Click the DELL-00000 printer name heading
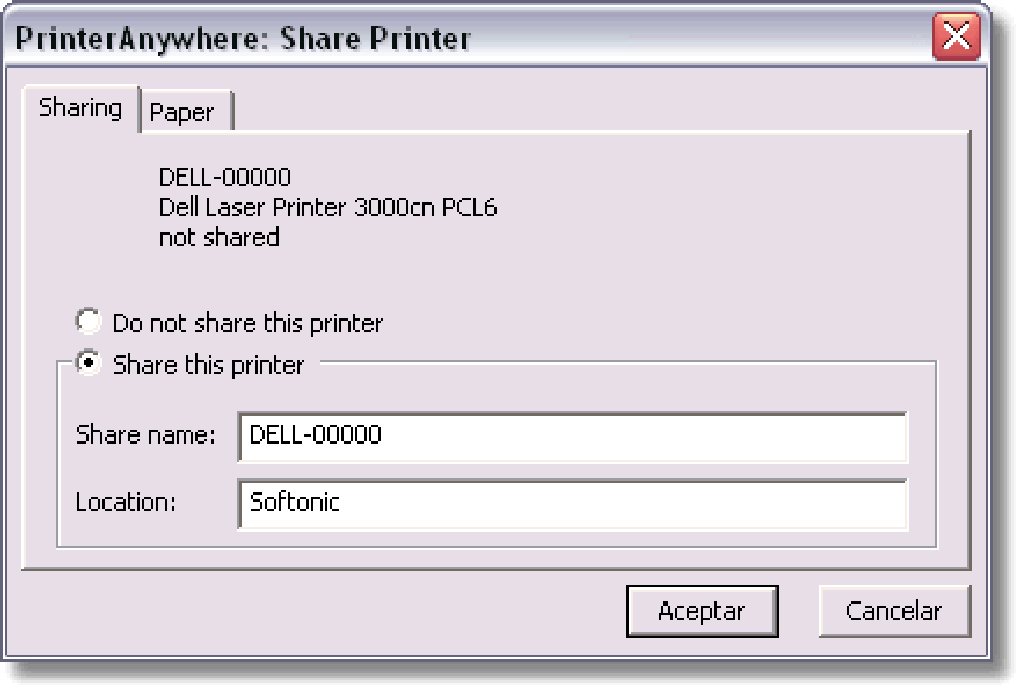 click(224, 178)
